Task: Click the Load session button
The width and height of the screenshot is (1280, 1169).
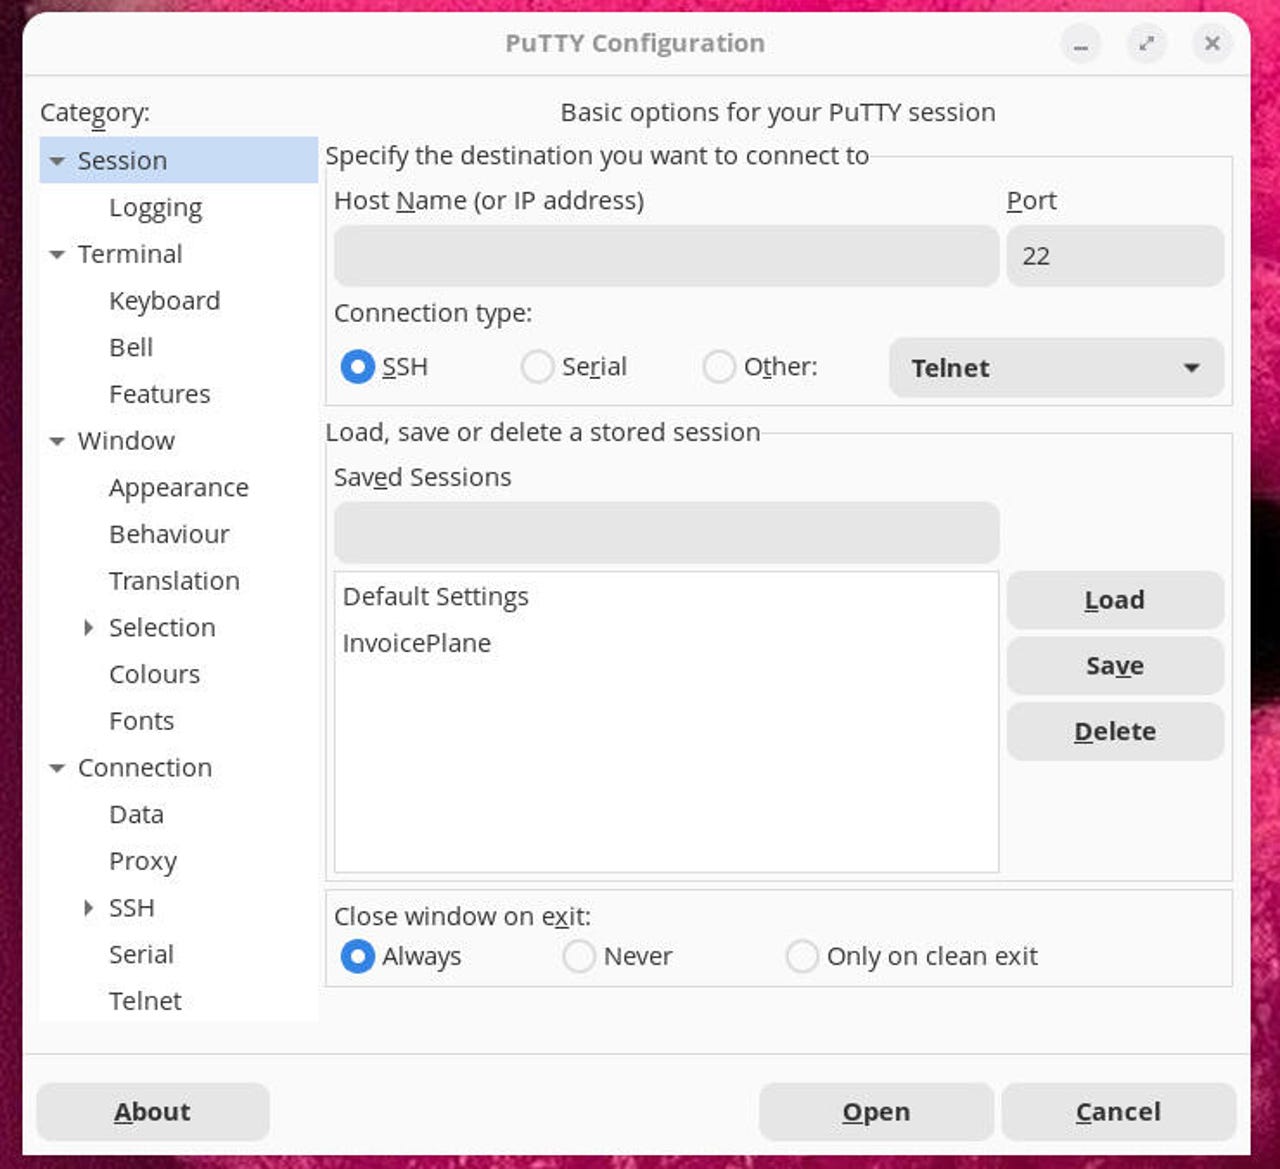Action: (1115, 600)
